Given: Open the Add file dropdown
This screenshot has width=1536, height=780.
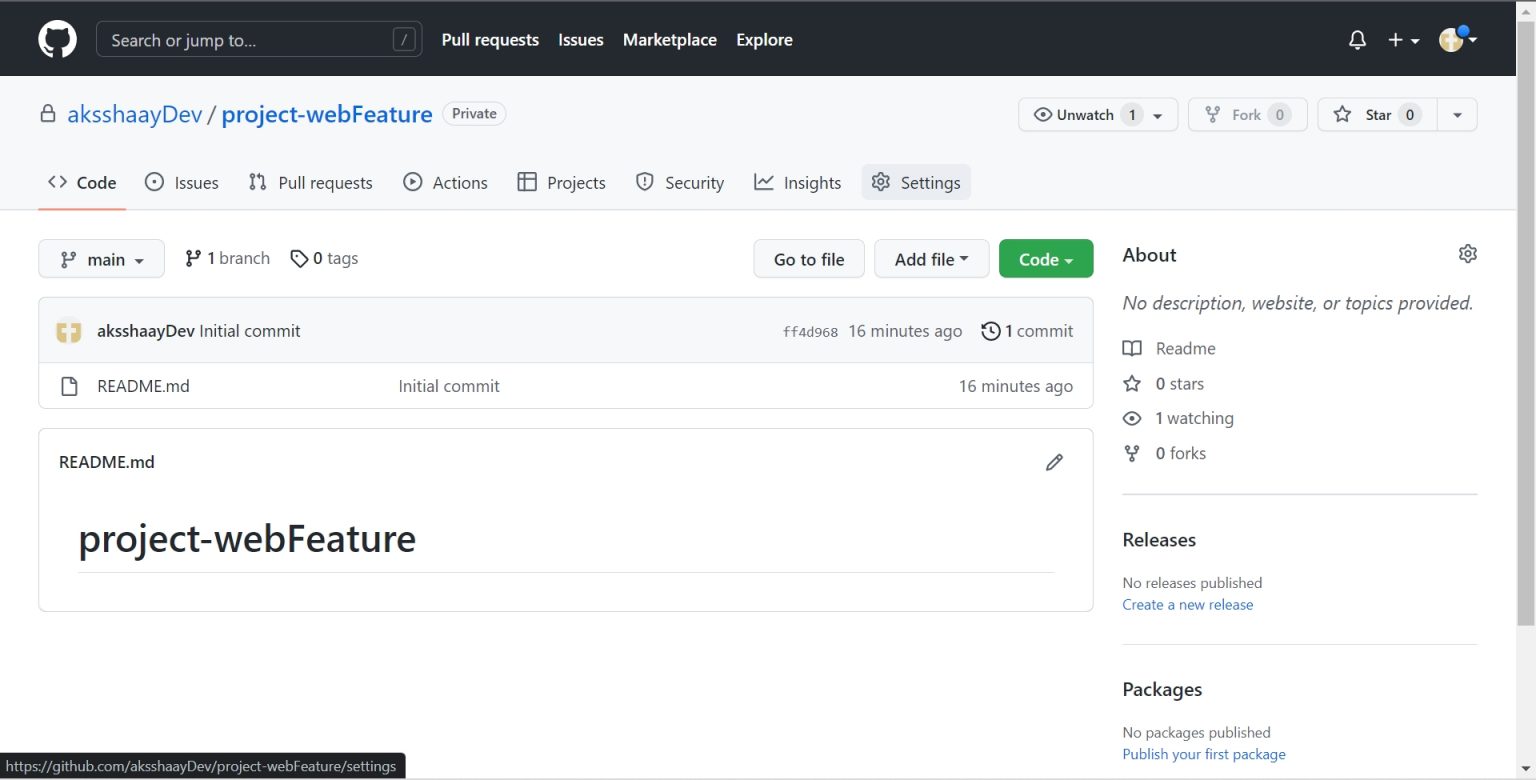Looking at the screenshot, I should tap(931, 259).
